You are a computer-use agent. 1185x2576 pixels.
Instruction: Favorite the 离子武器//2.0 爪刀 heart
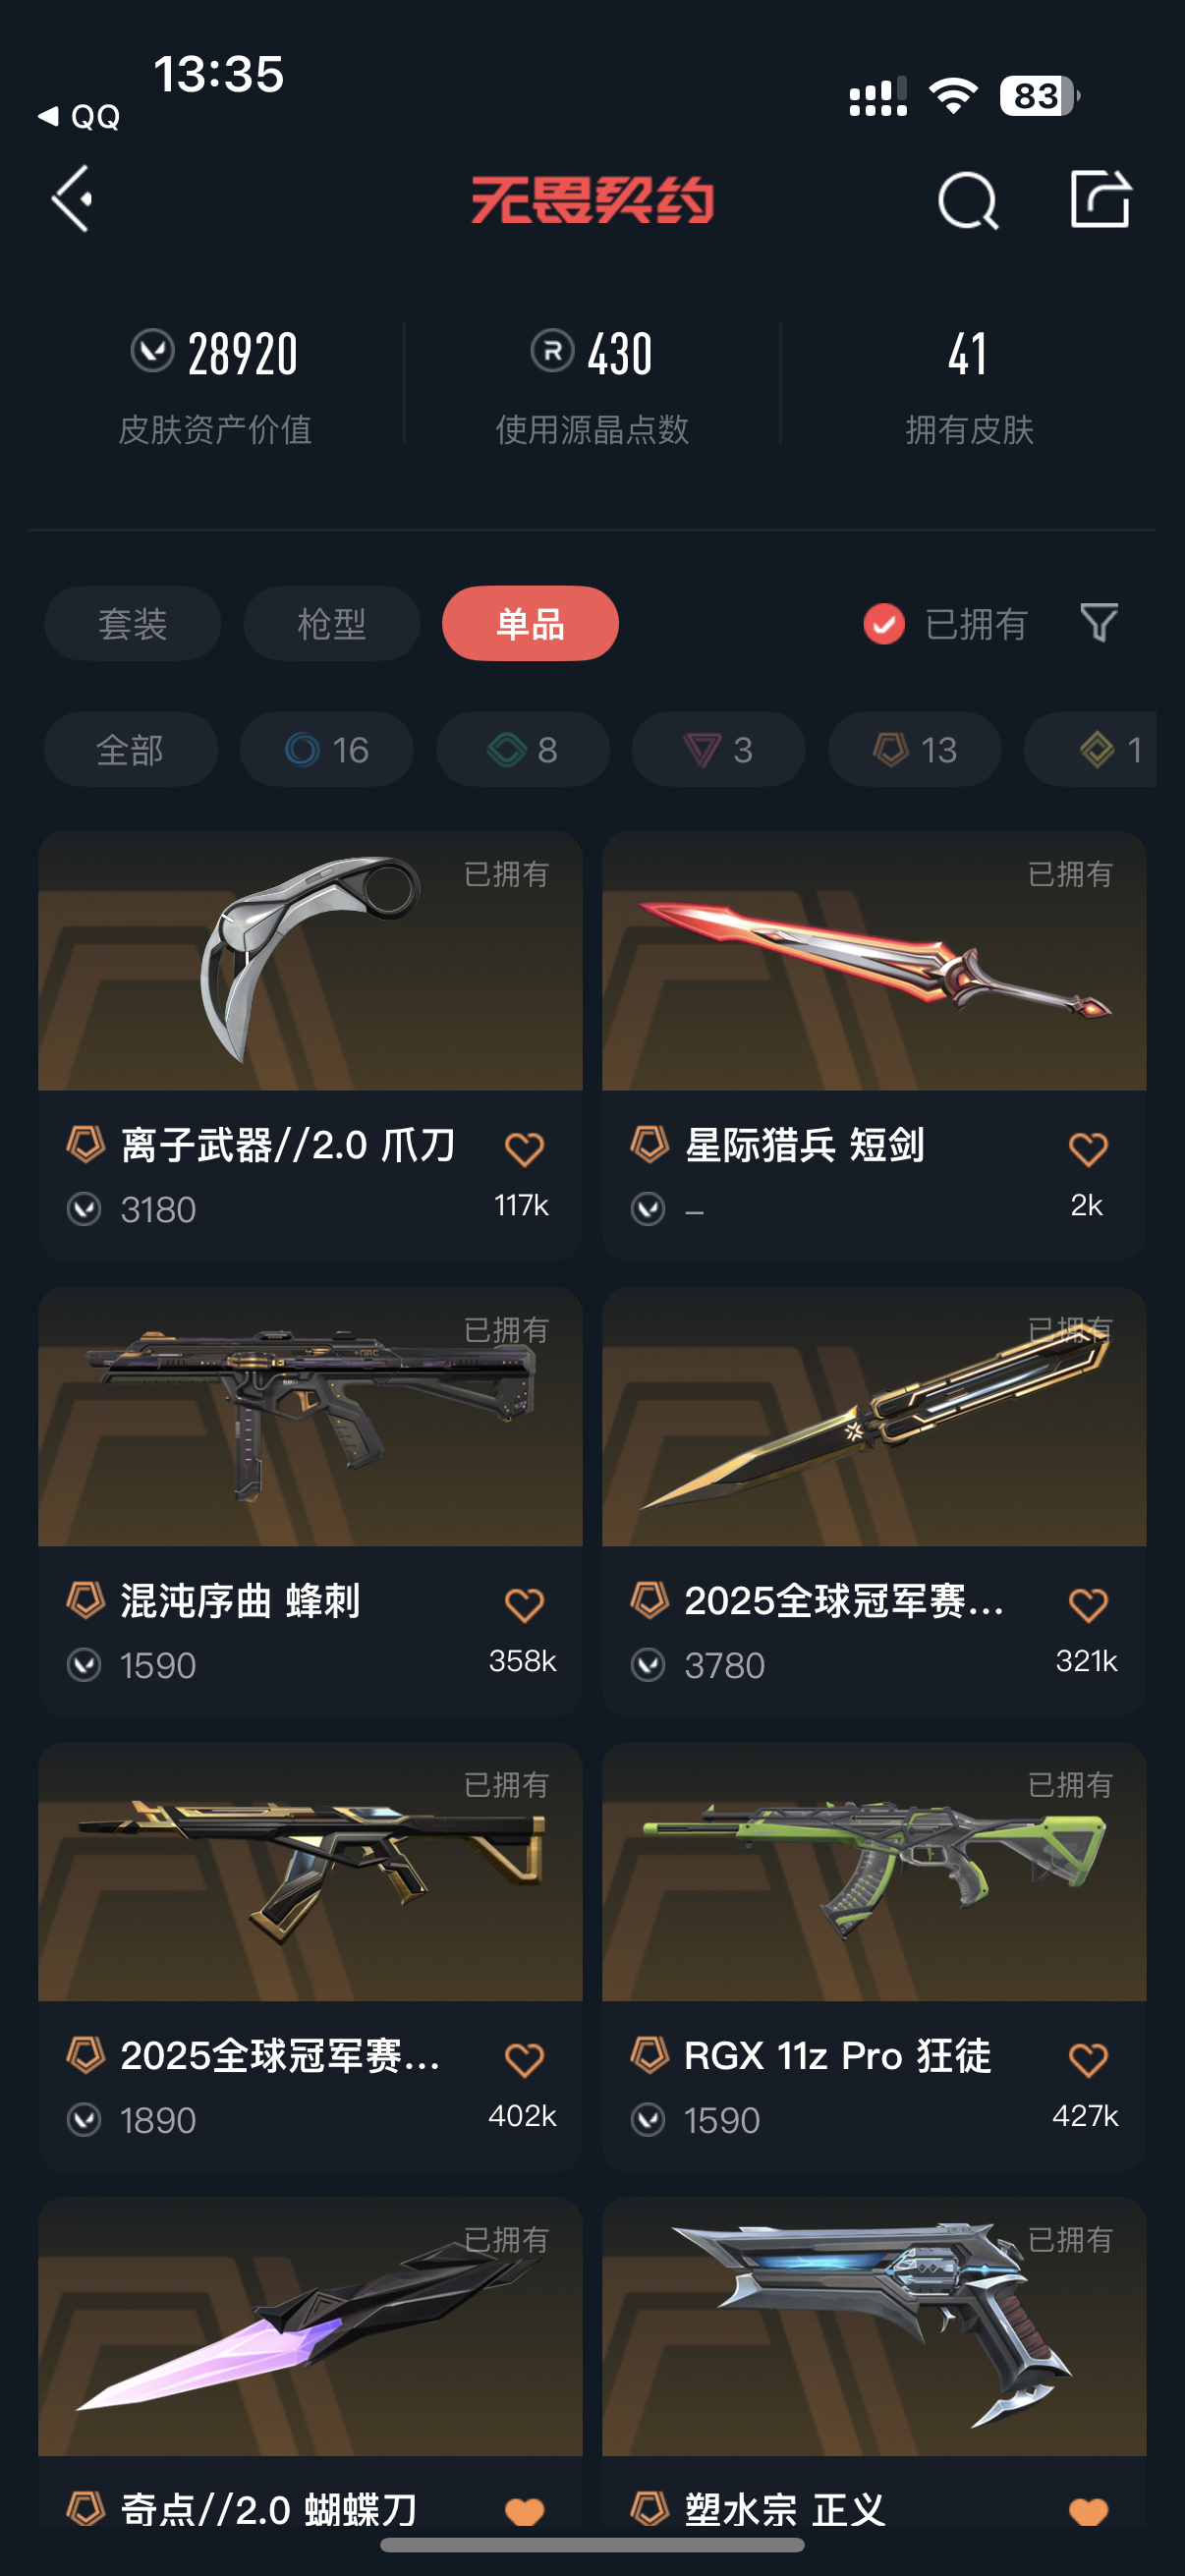(524, 1149)
